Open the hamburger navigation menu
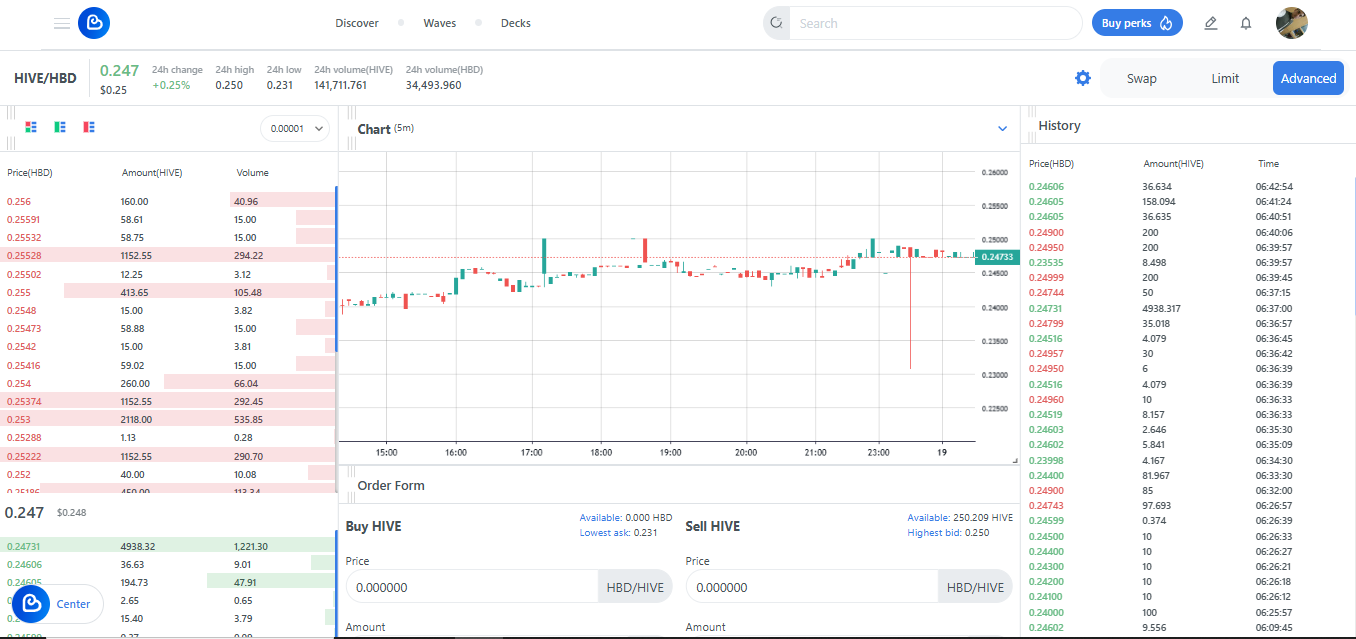 [x=62, y=23]
